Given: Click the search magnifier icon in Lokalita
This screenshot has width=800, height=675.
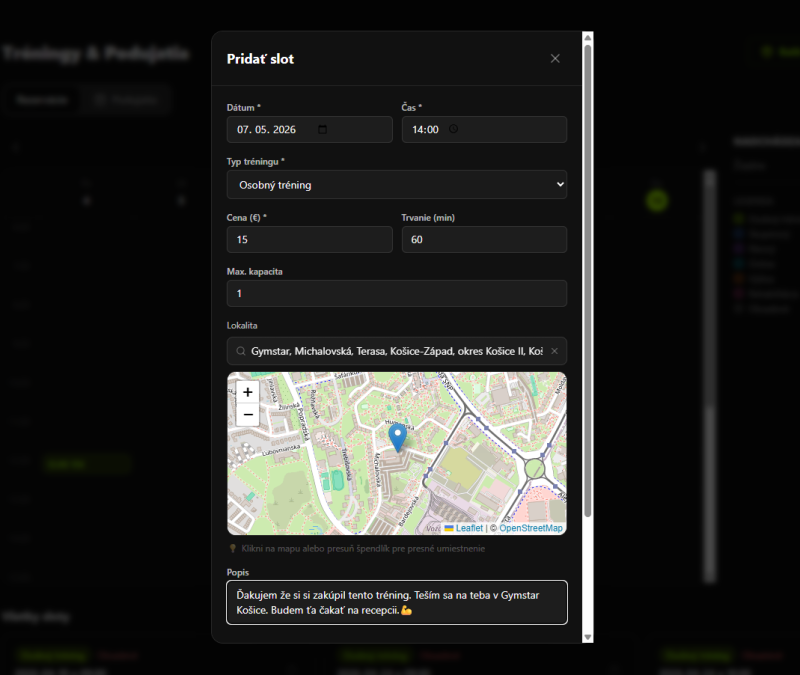Looking at the screenshot, I should point(241,351).
